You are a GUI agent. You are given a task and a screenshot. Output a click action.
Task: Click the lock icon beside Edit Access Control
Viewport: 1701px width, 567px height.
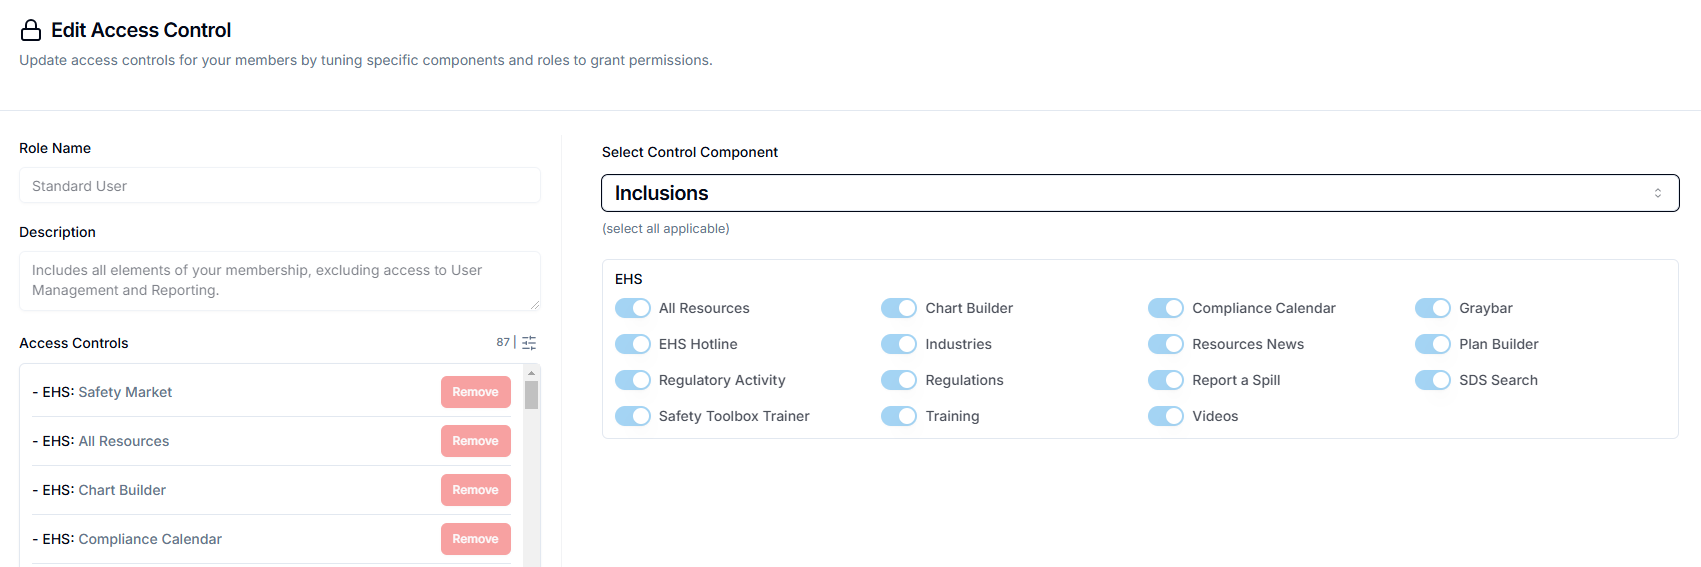pyautogui.click(x=31, y=31)
